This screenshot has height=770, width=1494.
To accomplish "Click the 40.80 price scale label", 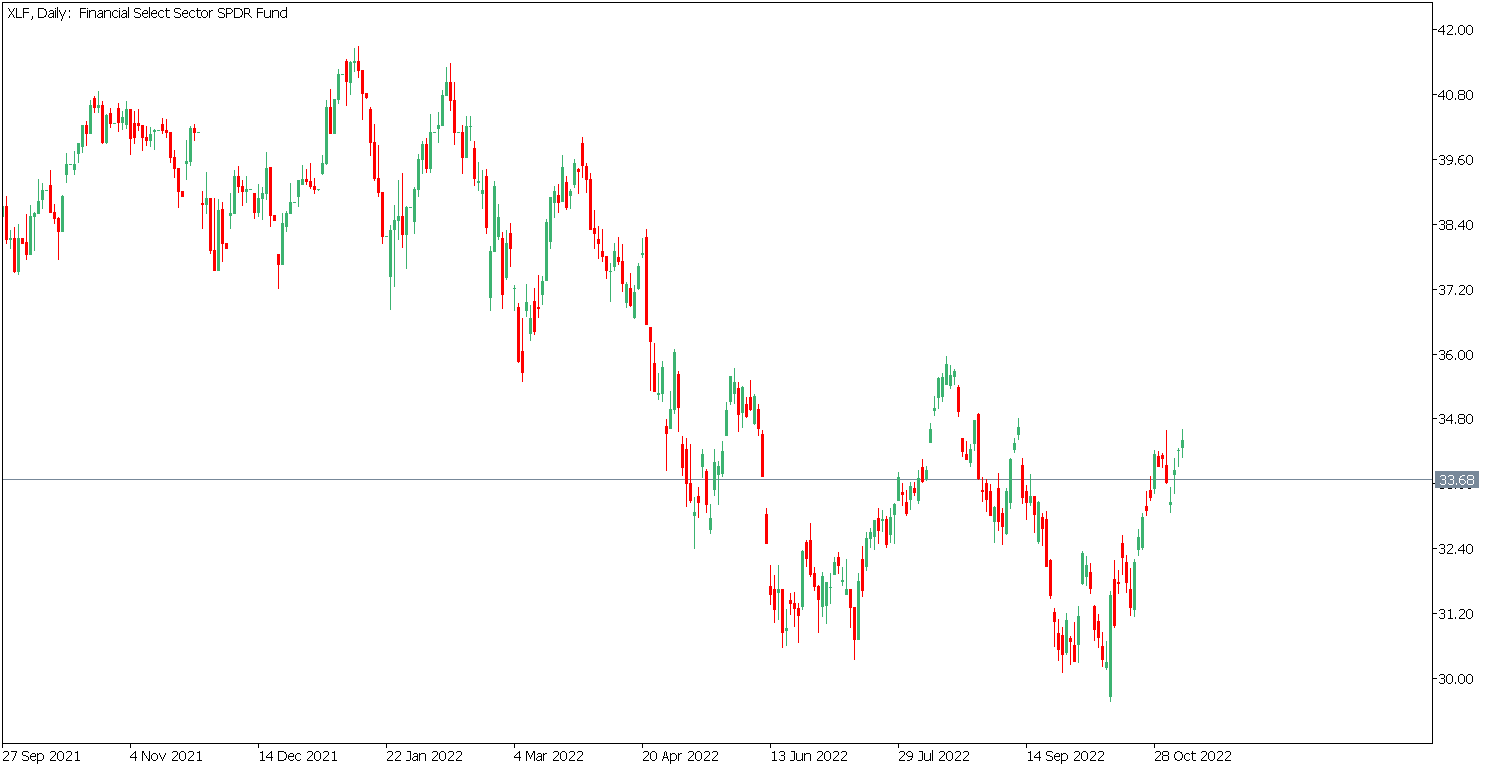I will 1455,95.
